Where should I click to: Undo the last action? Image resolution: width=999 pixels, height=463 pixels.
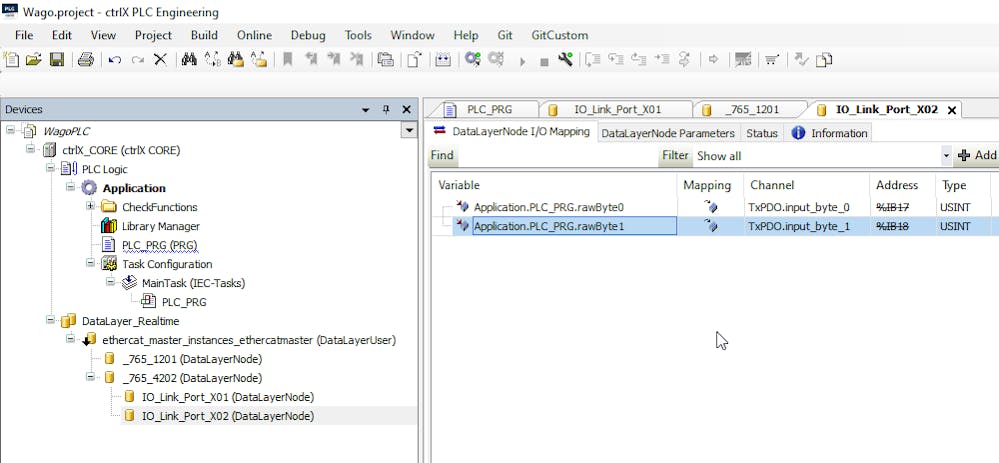tap(115, 60)
